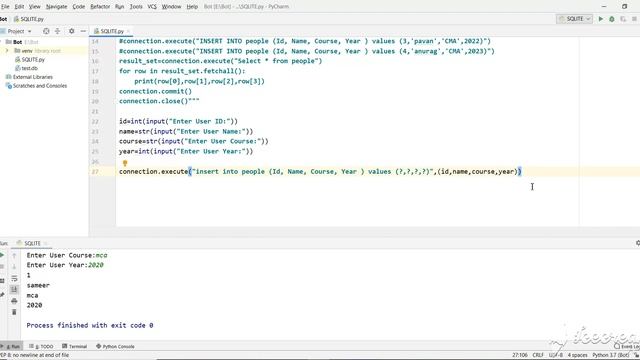Open the Navigate menu
This screenshot has width=640, height=360.
[56, 7]
